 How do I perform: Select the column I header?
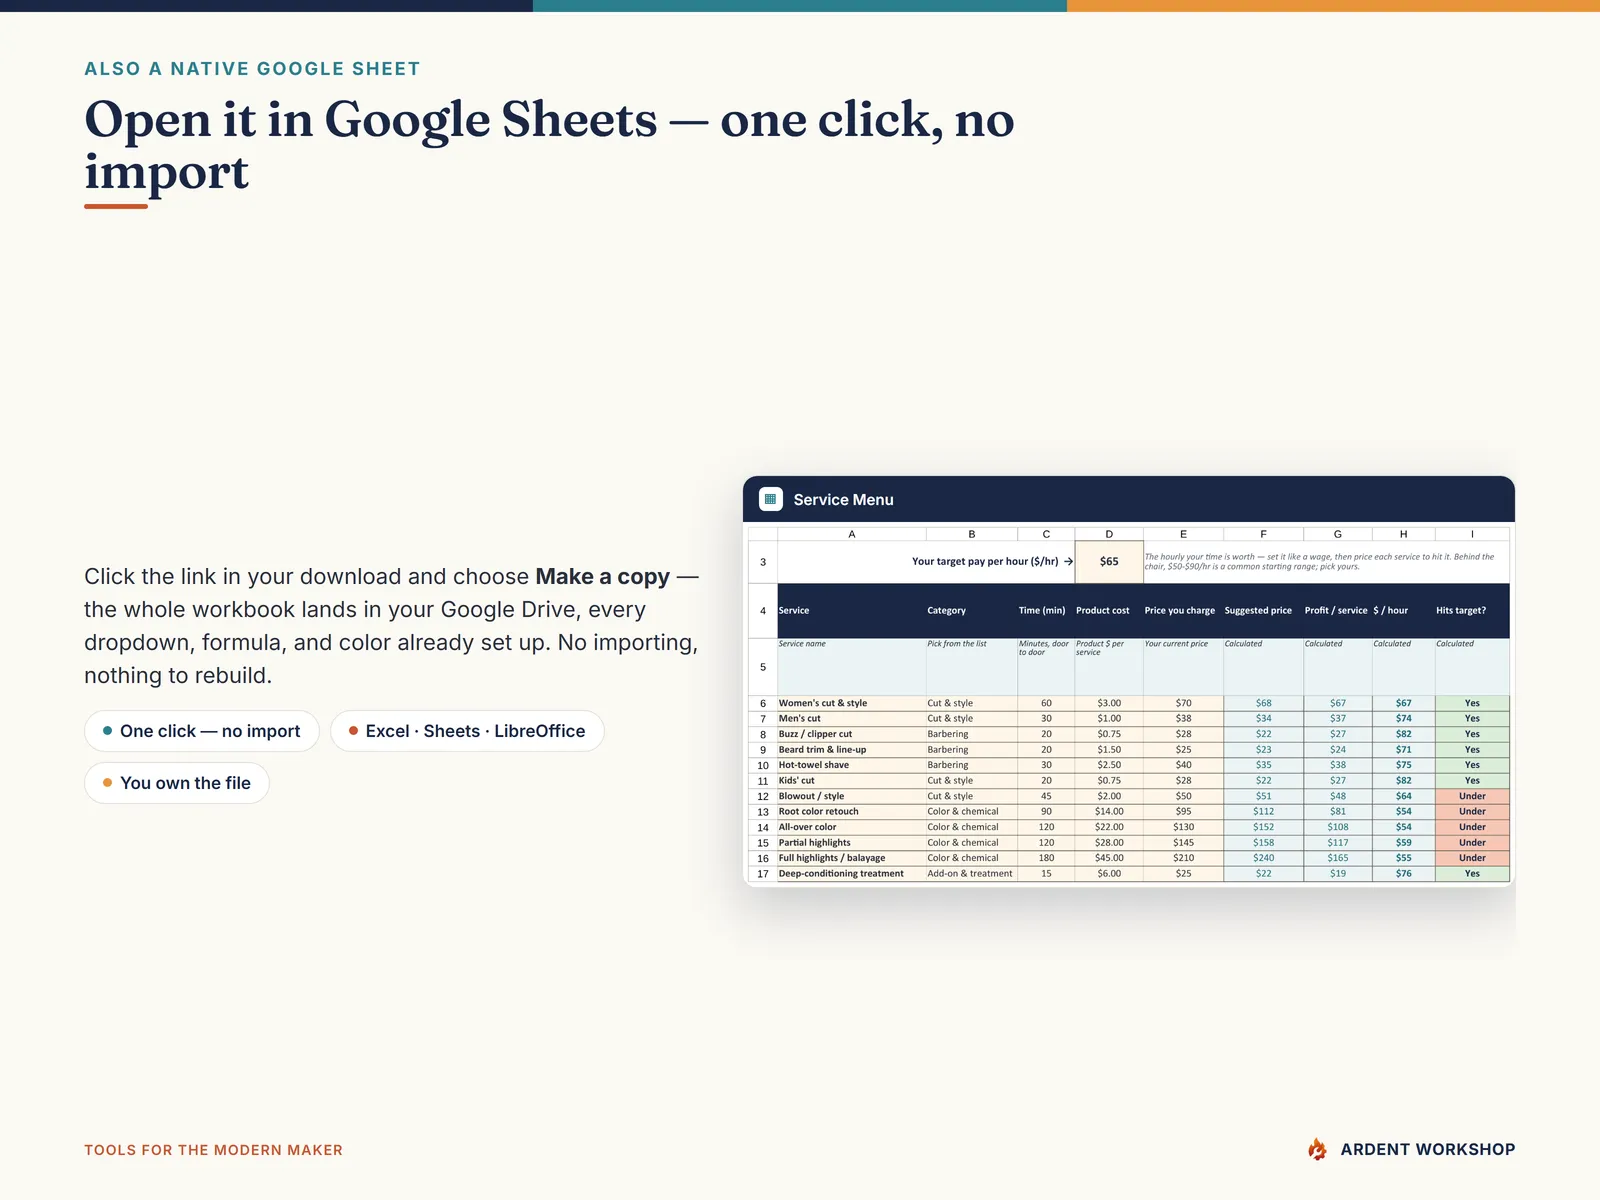pos(1472,534)
